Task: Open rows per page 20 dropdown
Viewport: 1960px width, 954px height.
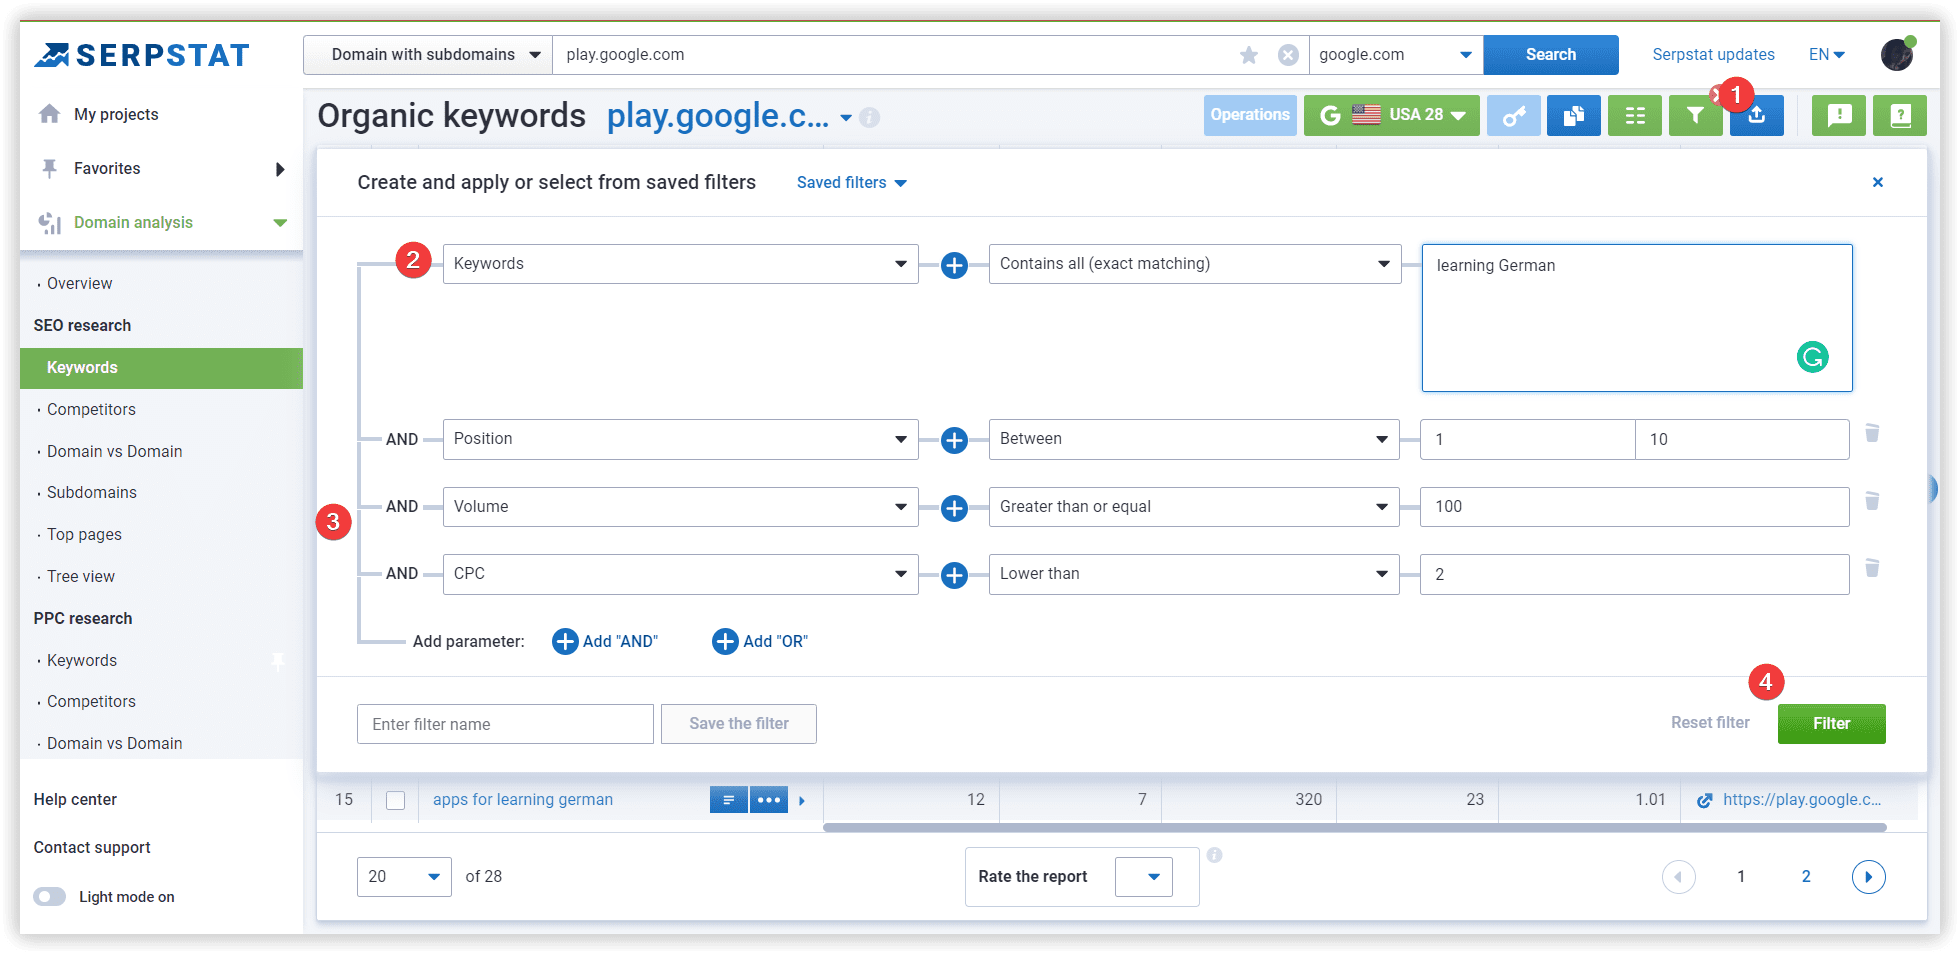Action: [x=404, y=877]
